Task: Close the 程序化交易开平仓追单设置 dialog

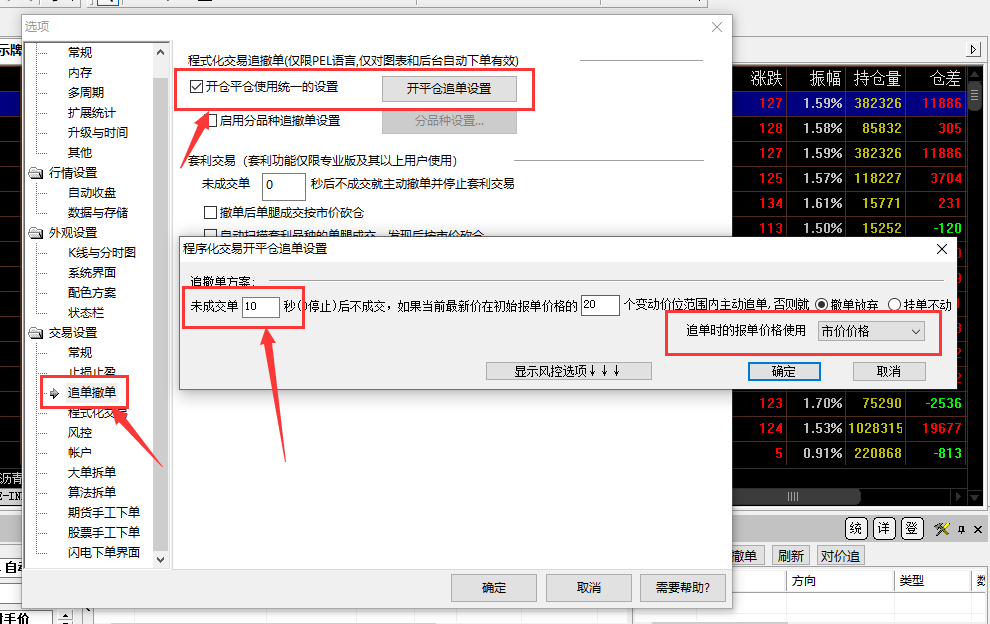Action: pos(941,249)
